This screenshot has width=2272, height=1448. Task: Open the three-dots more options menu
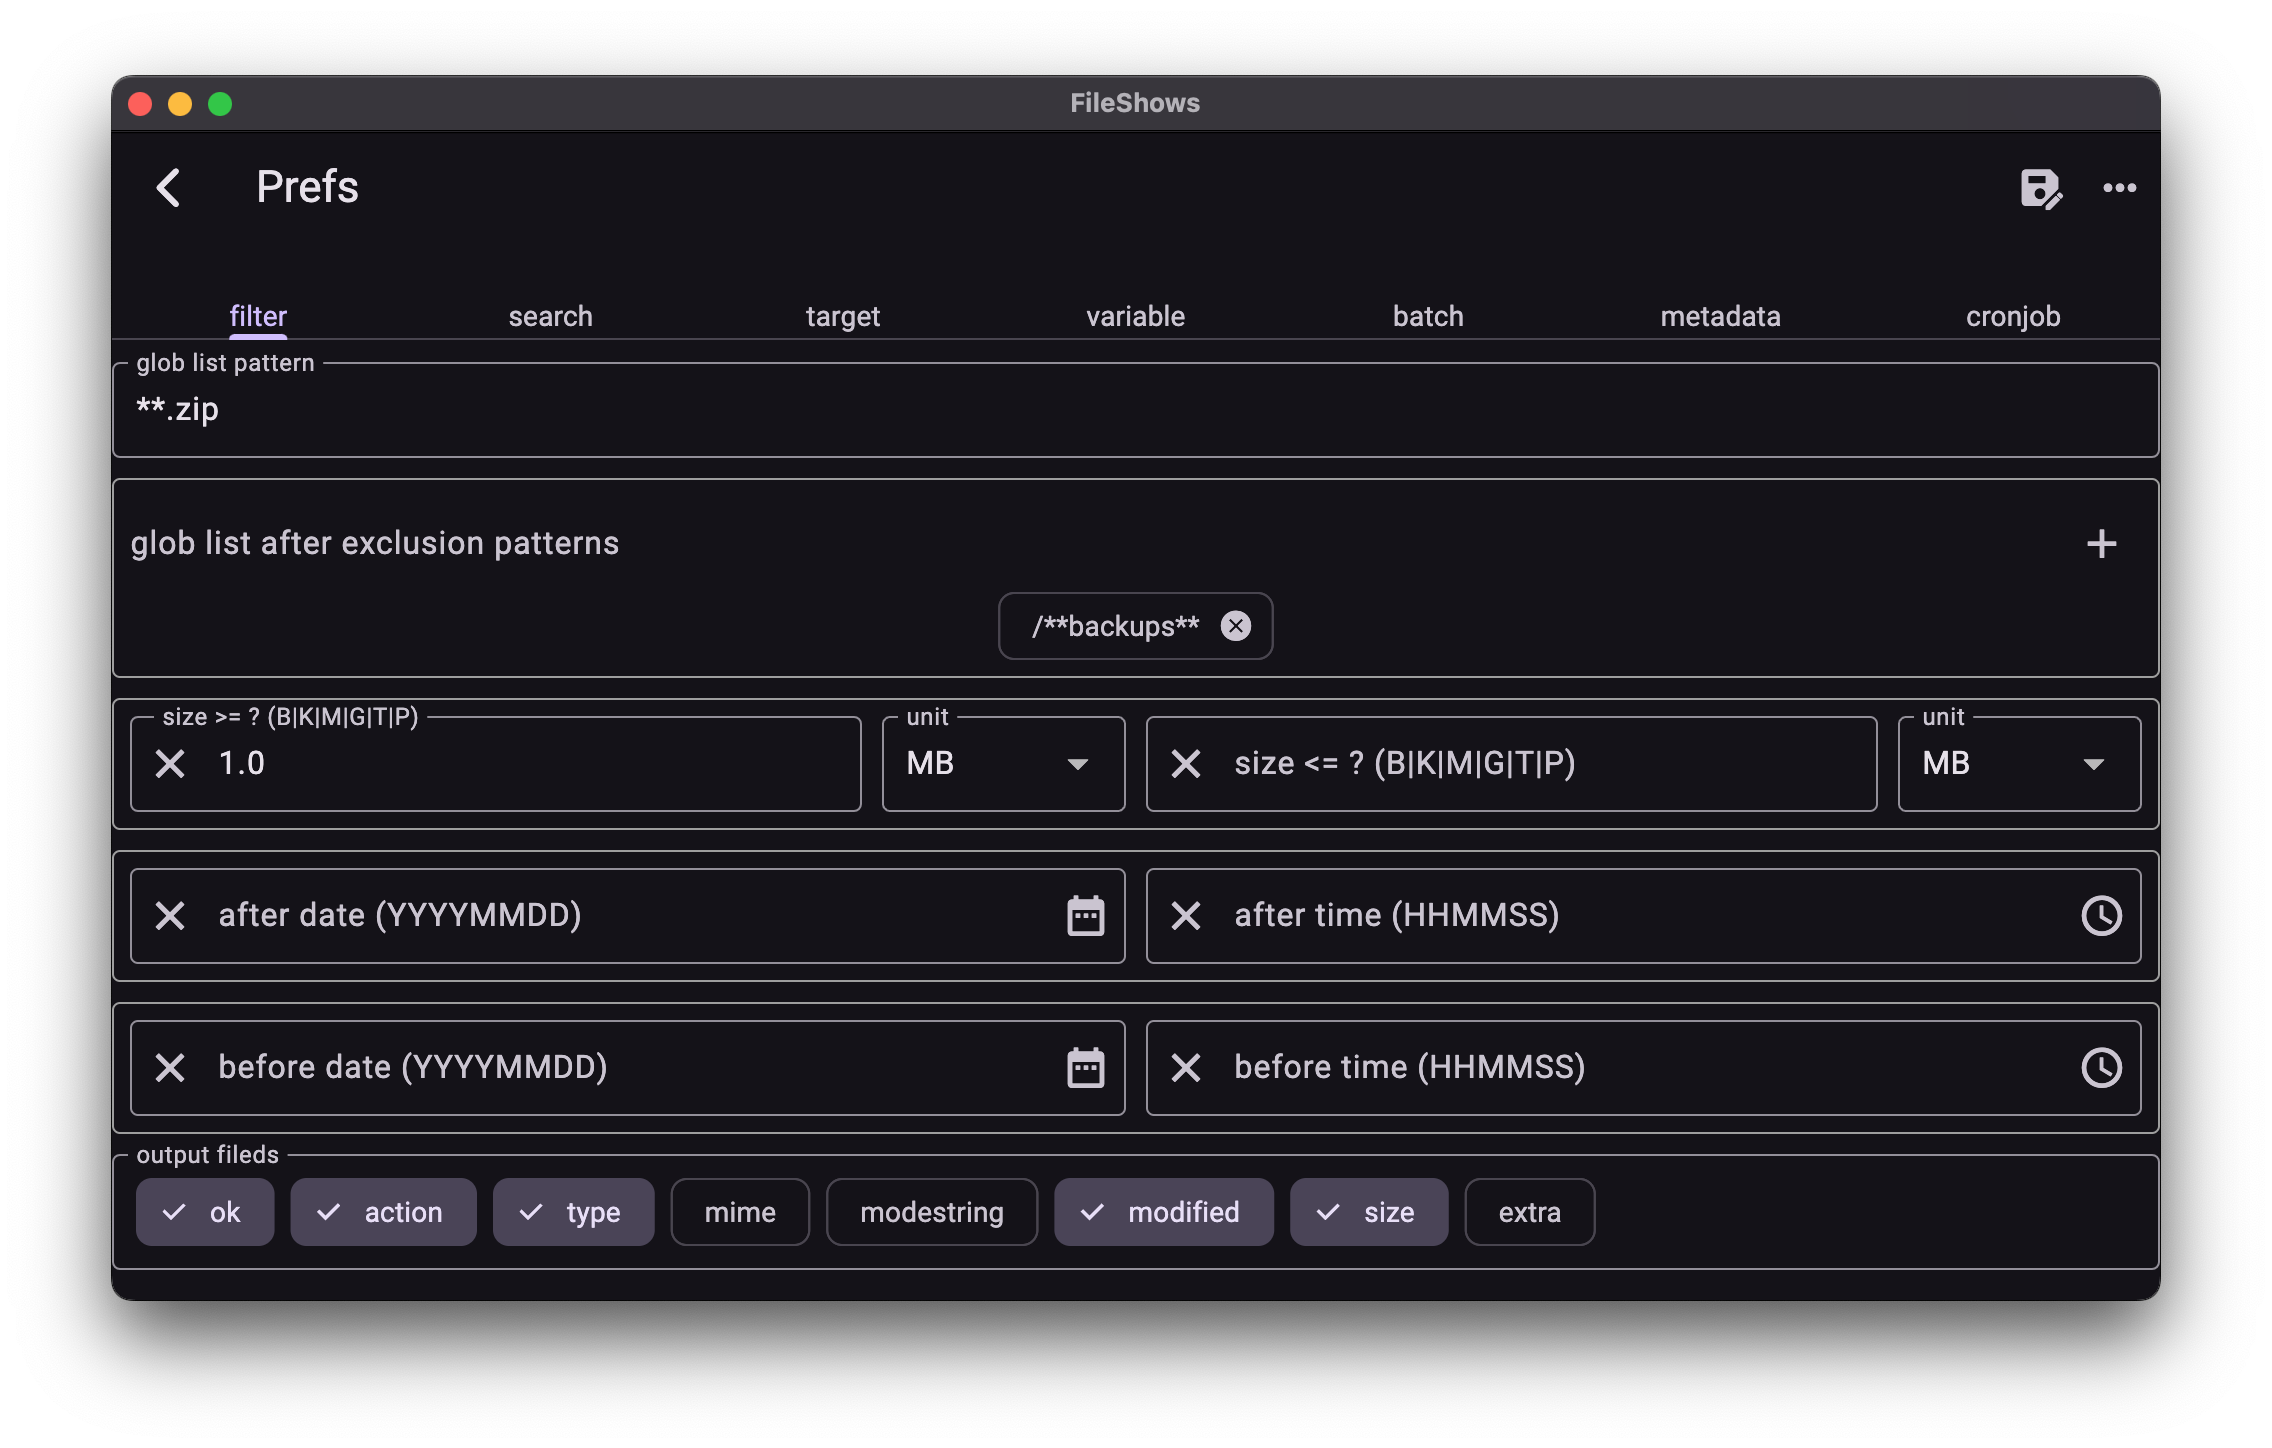coord(2119,188)
